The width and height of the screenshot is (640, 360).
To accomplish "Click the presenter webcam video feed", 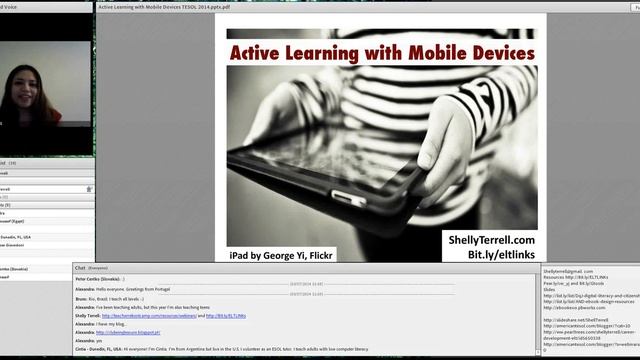I will 45,84.
